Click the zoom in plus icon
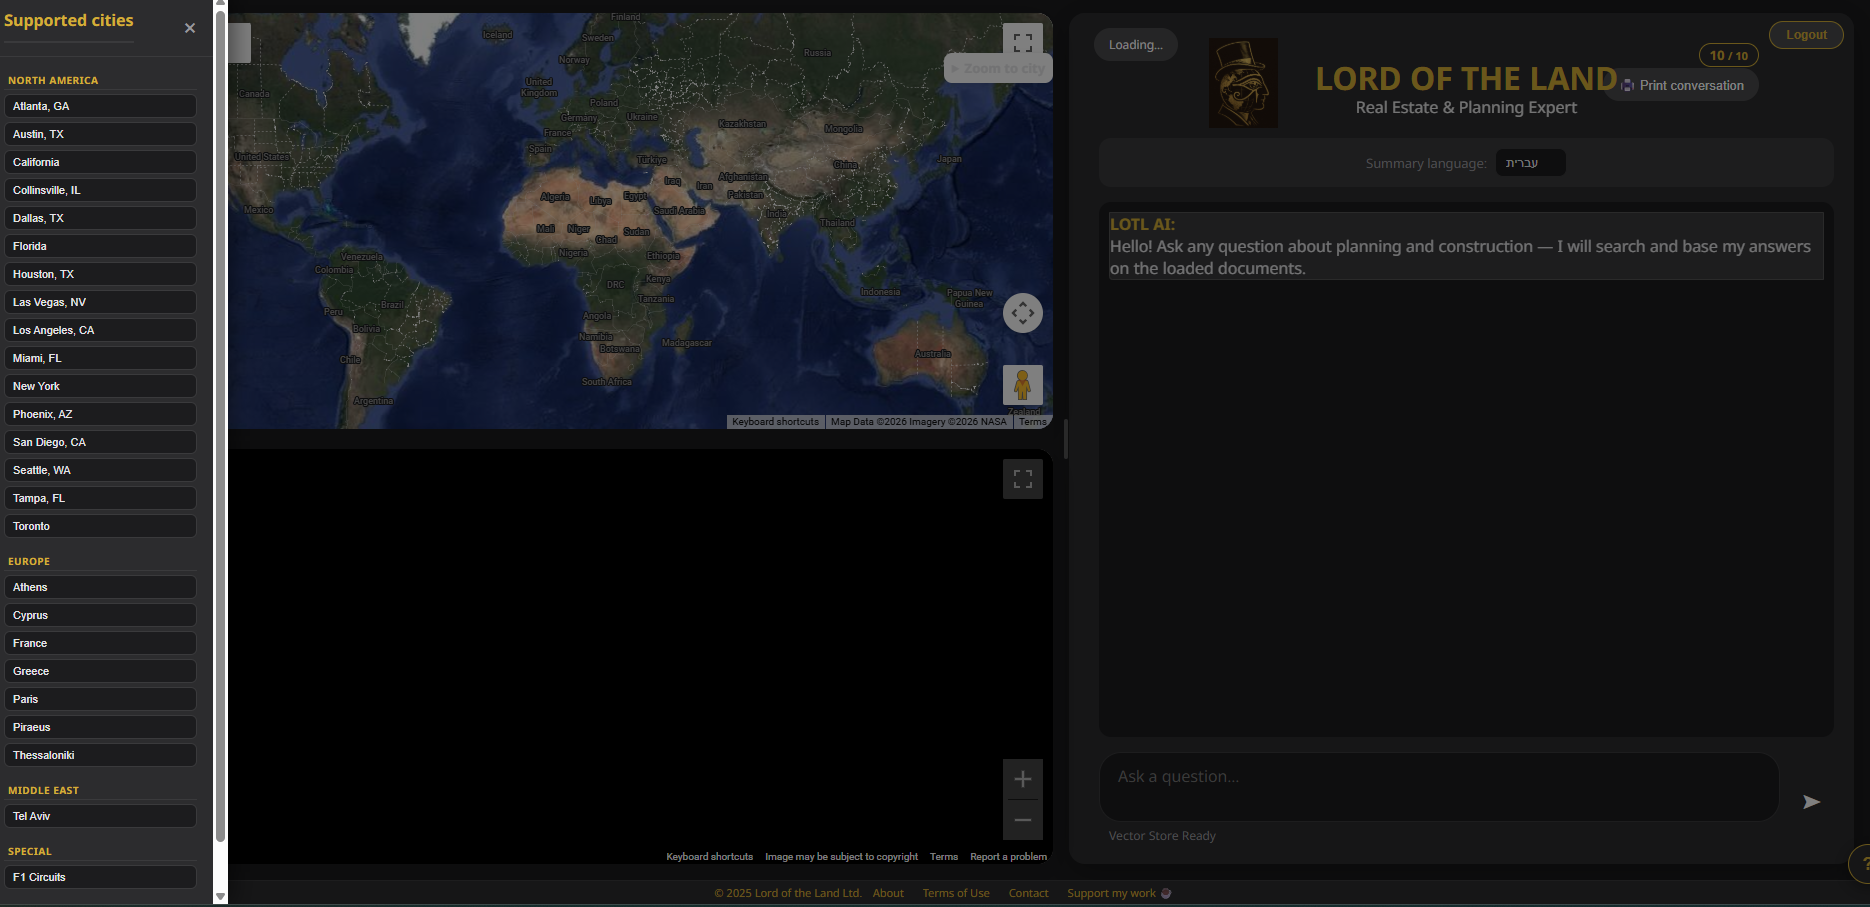 pos(1022,778)
